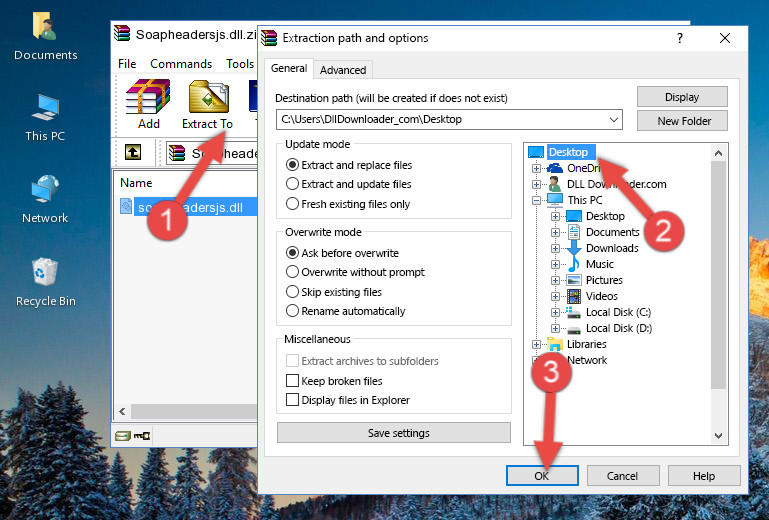Expand the DLL Downloader.com tree node
This screenshot has height=520, width=769.
pos(536,184)
